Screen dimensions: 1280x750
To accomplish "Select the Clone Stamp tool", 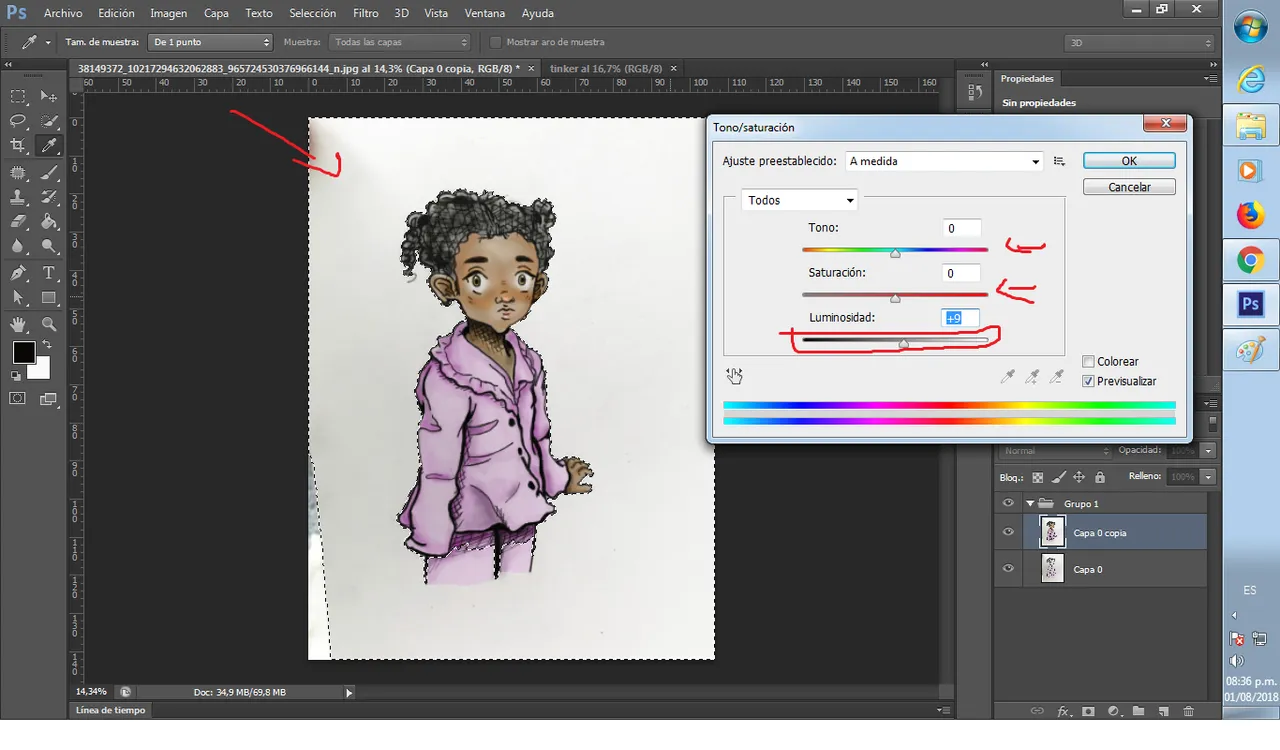I will coord(18,197).
